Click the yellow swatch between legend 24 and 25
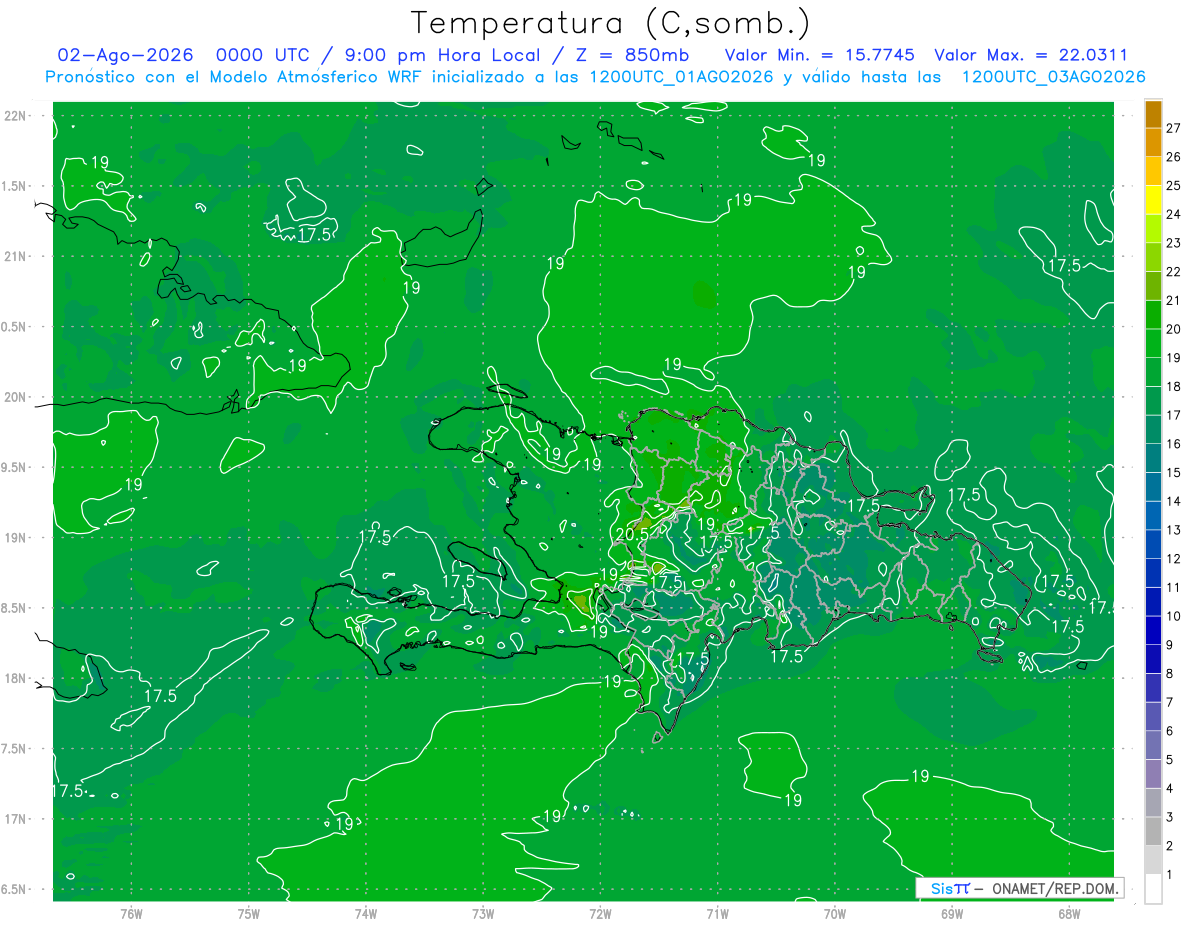 pos(1153,199)
